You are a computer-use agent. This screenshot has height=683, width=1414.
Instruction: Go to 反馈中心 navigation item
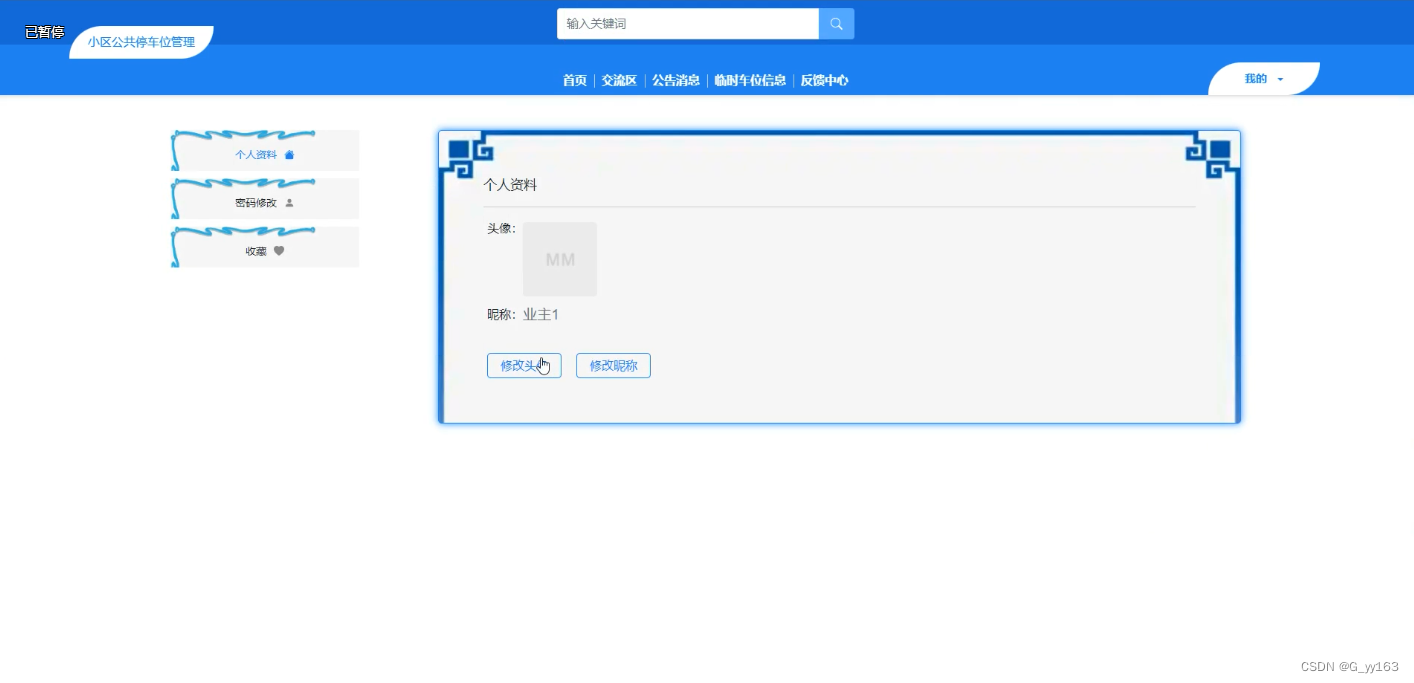pyautogui.click(x=824, y=81)
